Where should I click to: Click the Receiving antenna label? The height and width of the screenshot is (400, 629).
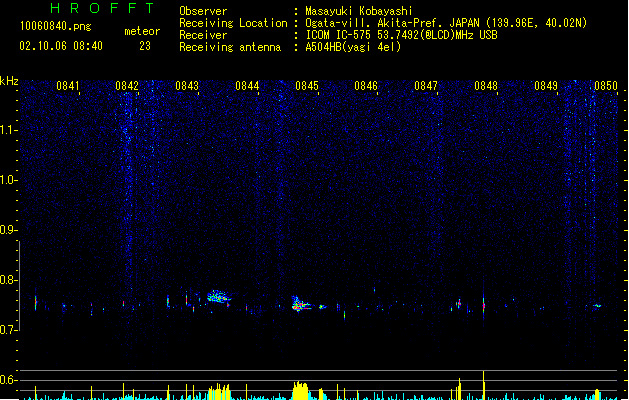[230, 47]
